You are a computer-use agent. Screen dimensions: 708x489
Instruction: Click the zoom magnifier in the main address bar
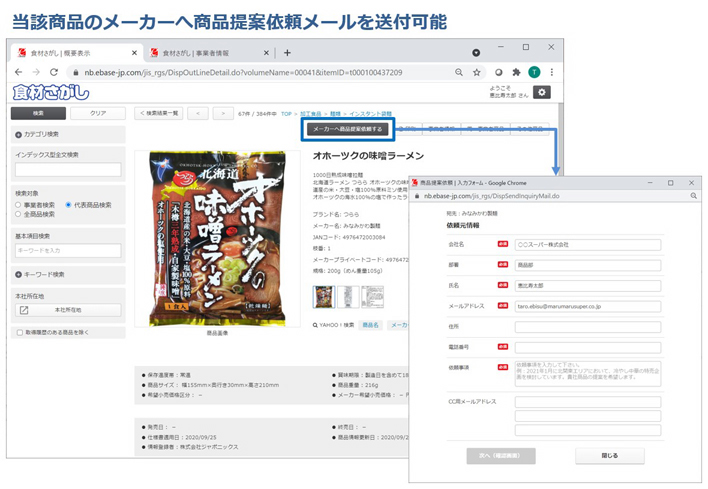459,72
